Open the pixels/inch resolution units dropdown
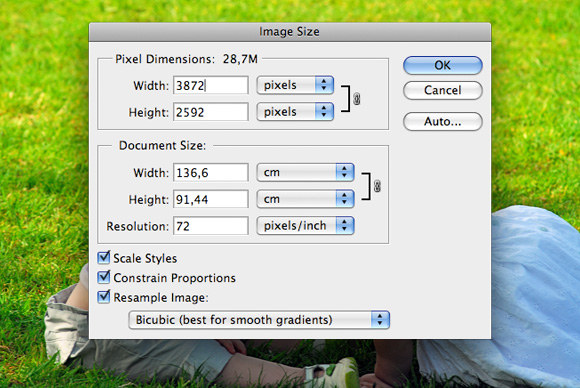The width and height of the screenshot is (580, 388). 306,226
